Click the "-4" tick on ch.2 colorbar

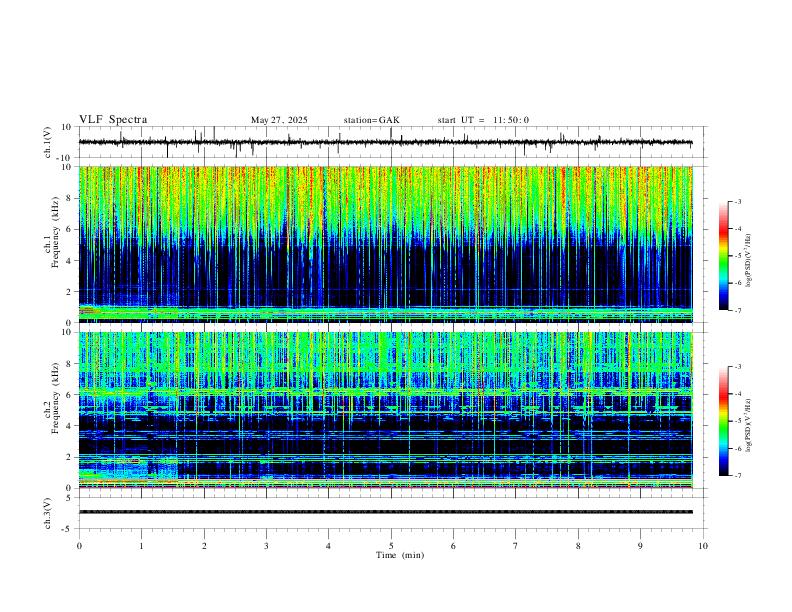click(x=738, y=394)
